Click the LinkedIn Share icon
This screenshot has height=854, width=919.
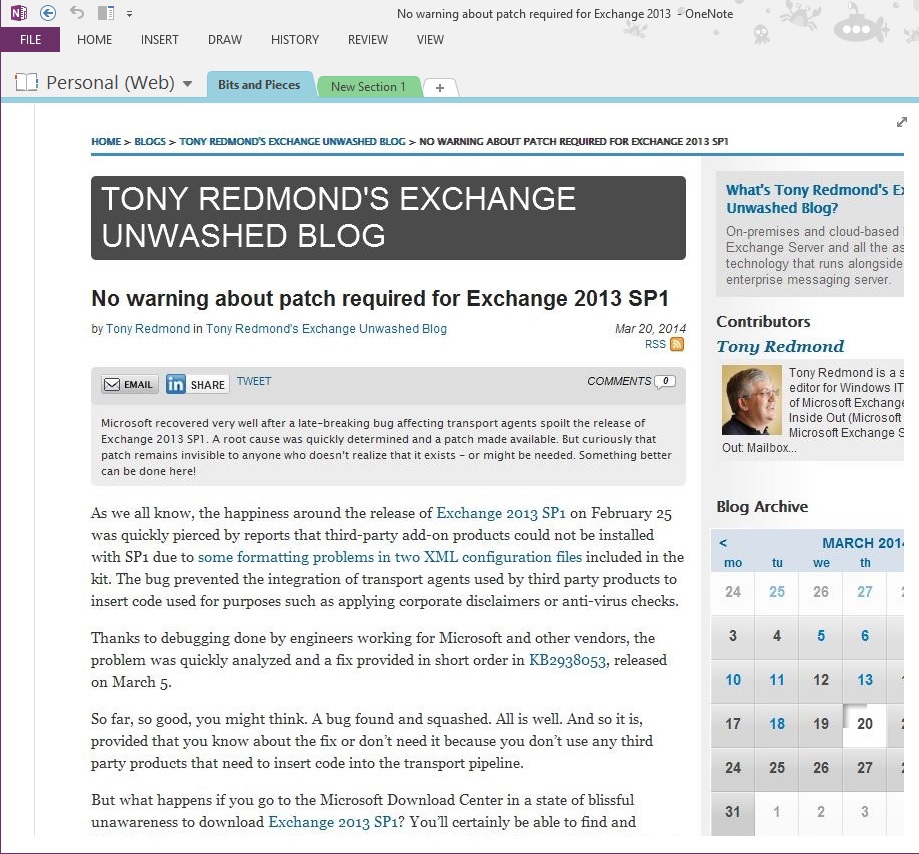(x=176, y=384)
